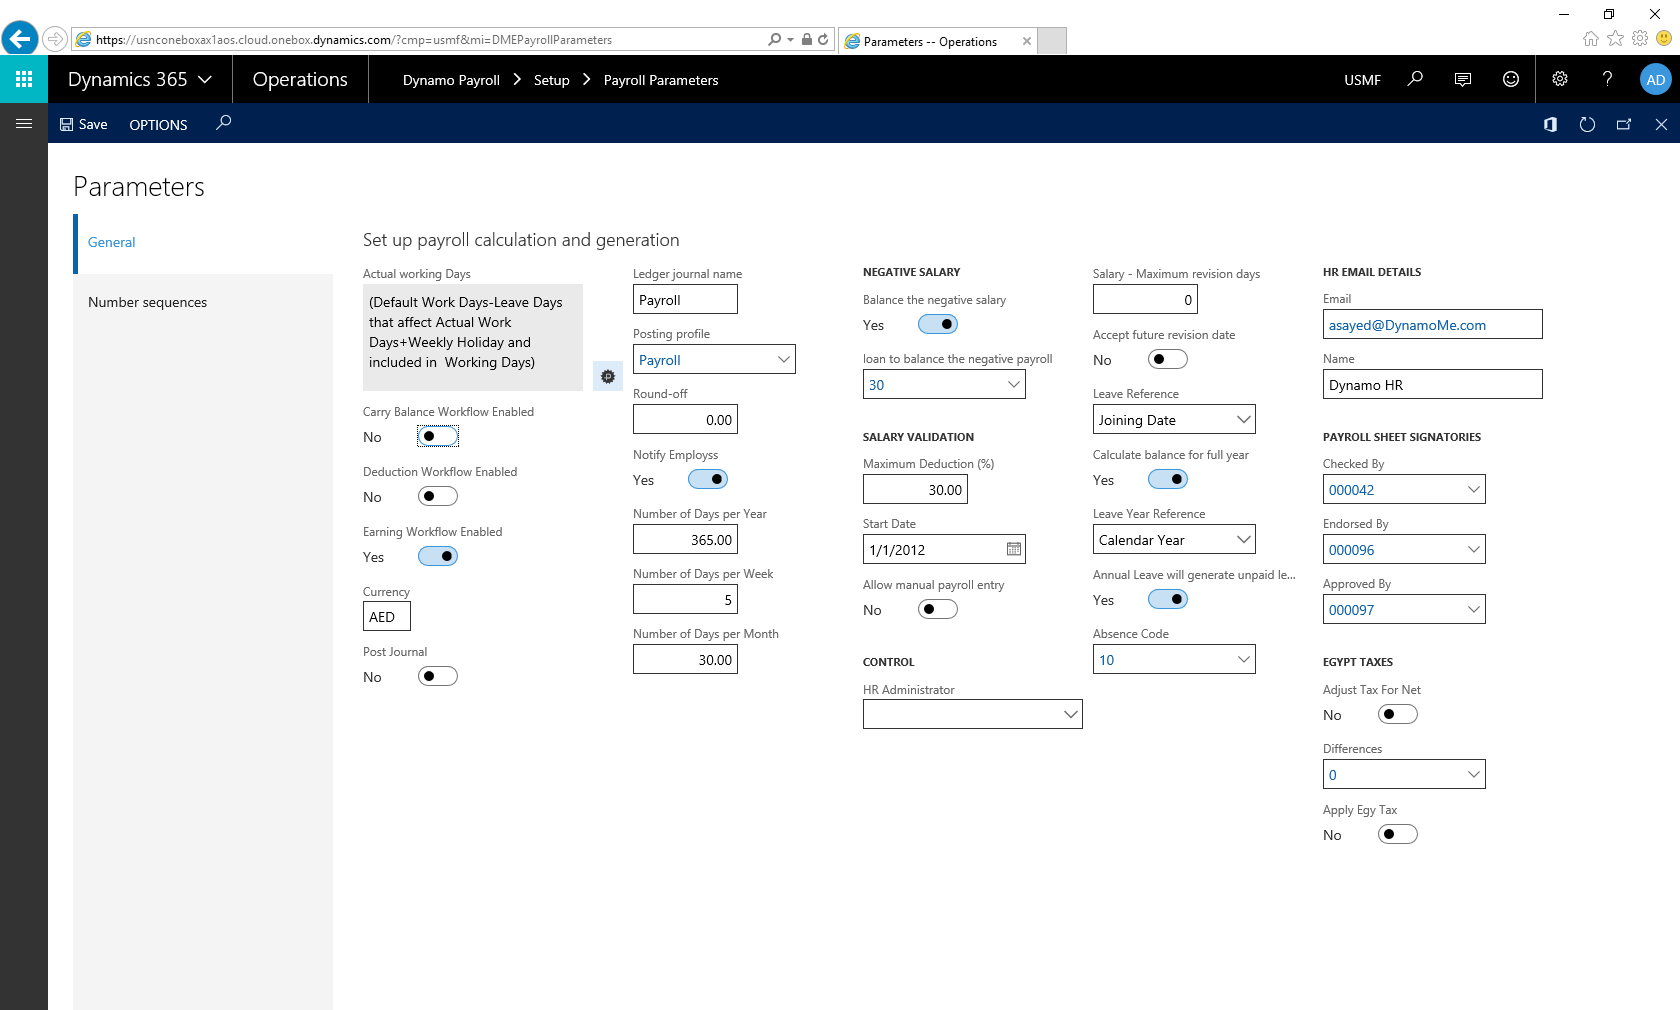The width and height of the screenshot is (1680, 1010).
Task: Click Payroll Parameters breadcrumb
Action: pyautogui.click(x=661, y=80)
